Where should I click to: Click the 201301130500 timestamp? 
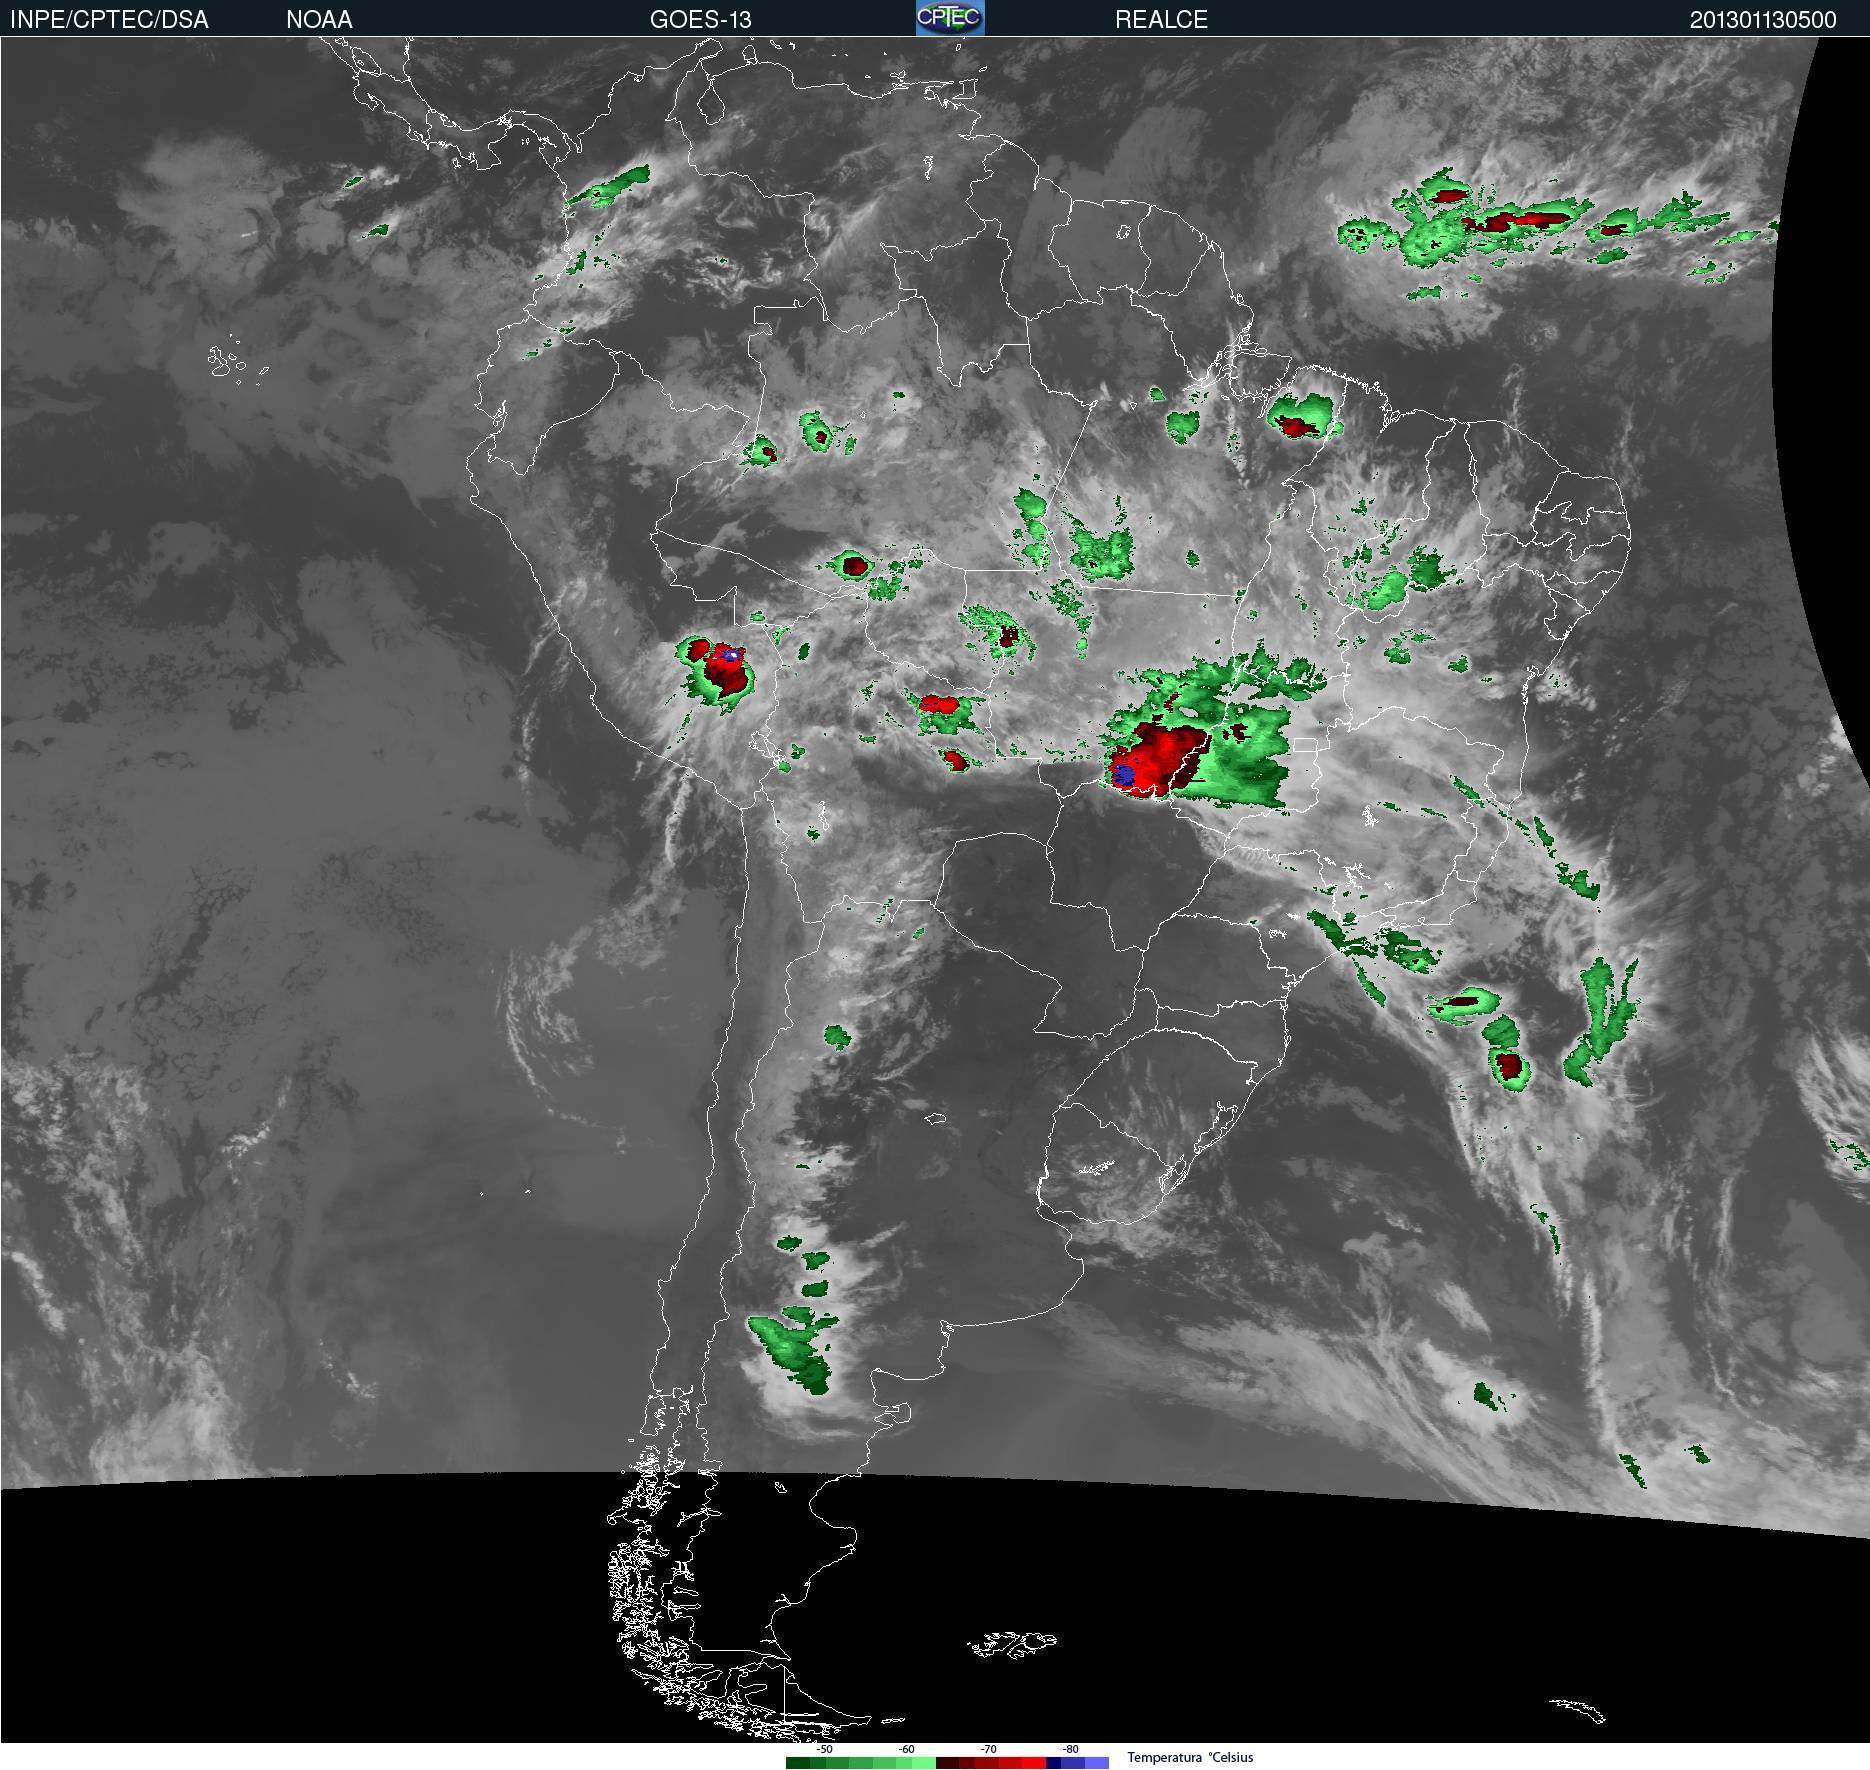pos(1762,19)
